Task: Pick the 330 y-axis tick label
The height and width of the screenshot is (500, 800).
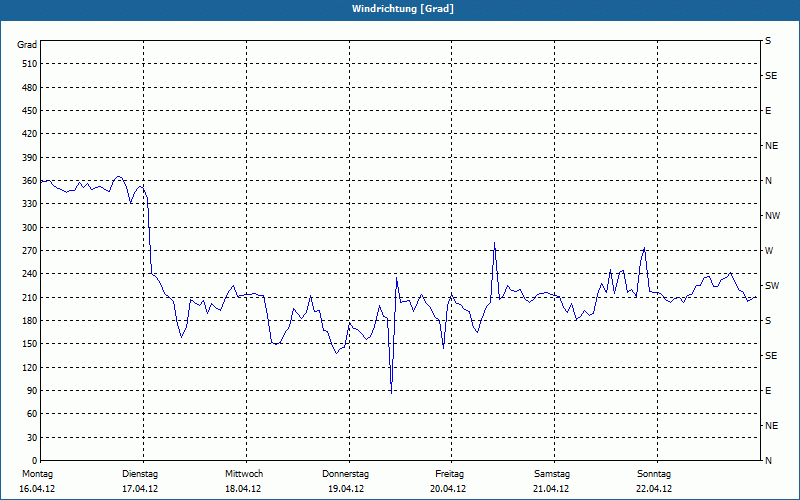Action: coord(30,204)
